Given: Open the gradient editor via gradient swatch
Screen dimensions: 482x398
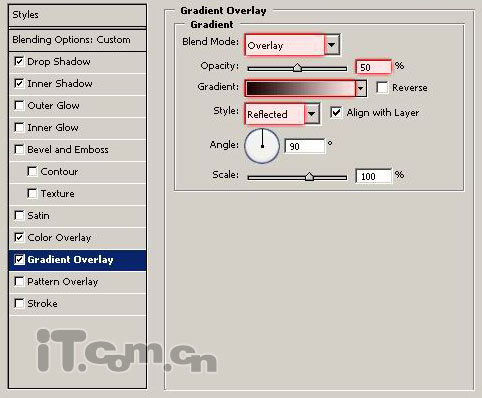Looking at the screenshot, I should [300, 89].
